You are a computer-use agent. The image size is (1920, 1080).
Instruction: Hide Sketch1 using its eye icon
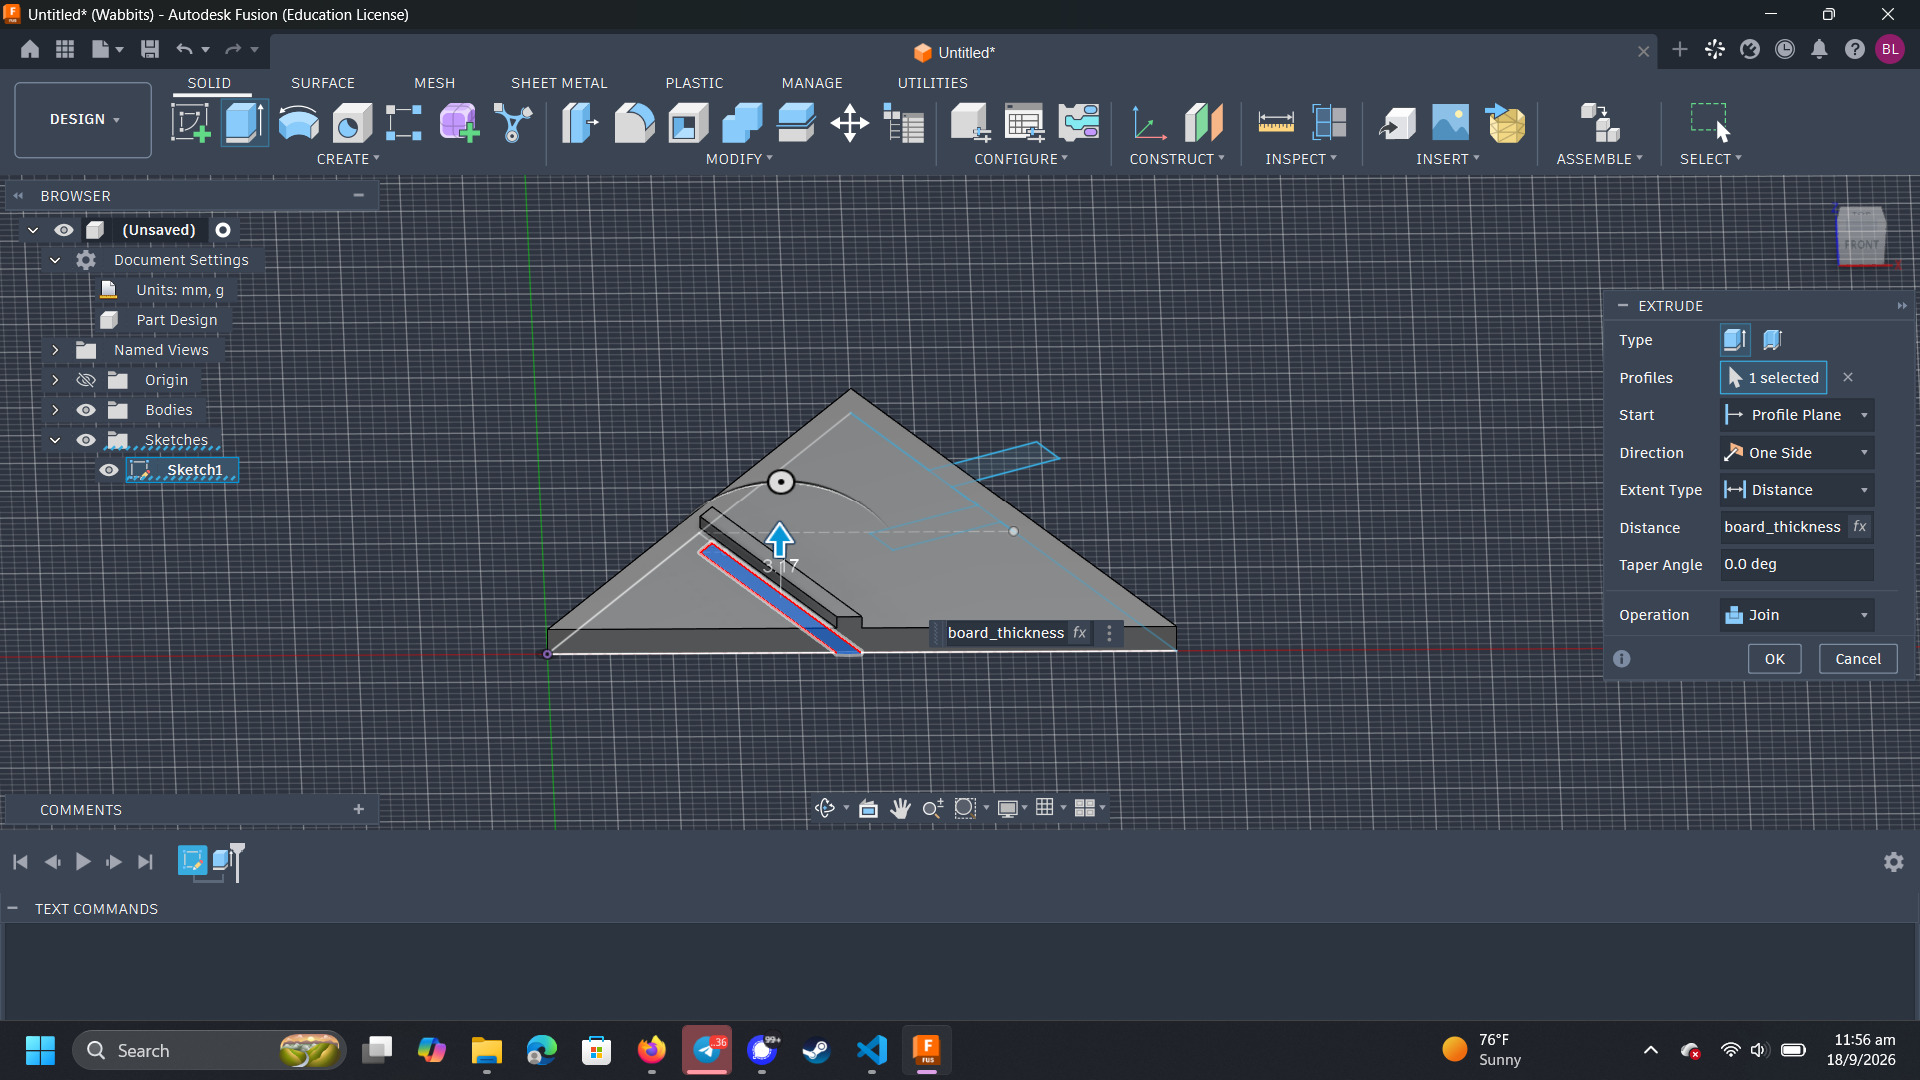tap(109, 470)
